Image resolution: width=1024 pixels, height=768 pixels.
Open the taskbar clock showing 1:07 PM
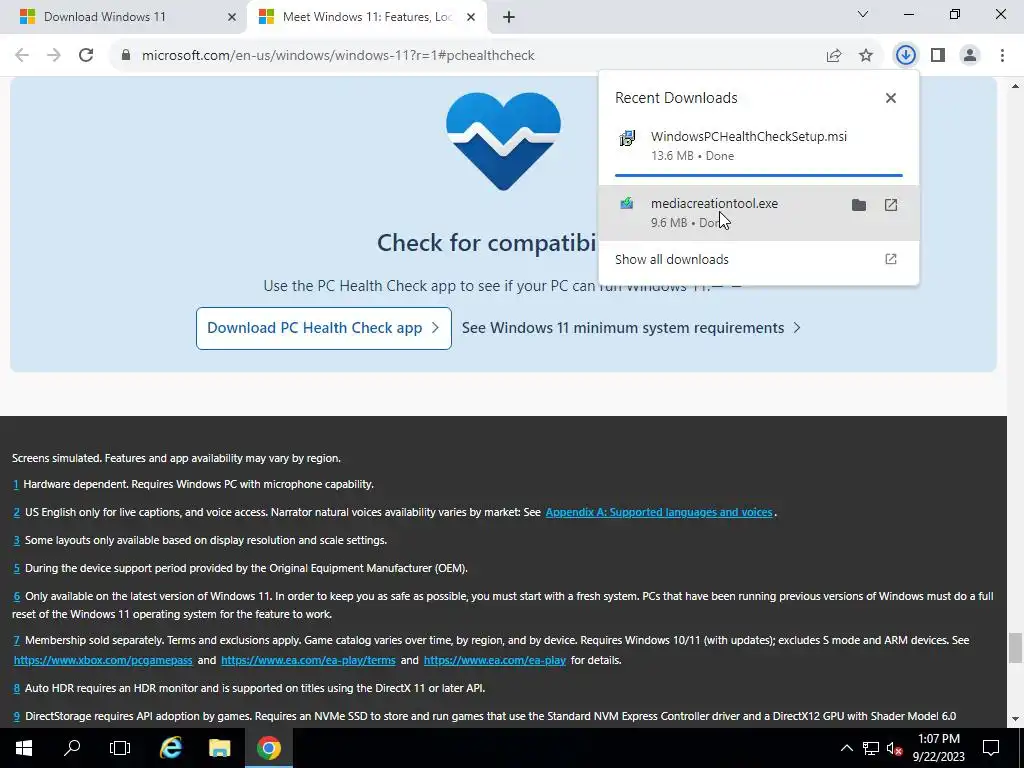pyautogui.click(x=938, y=748)
